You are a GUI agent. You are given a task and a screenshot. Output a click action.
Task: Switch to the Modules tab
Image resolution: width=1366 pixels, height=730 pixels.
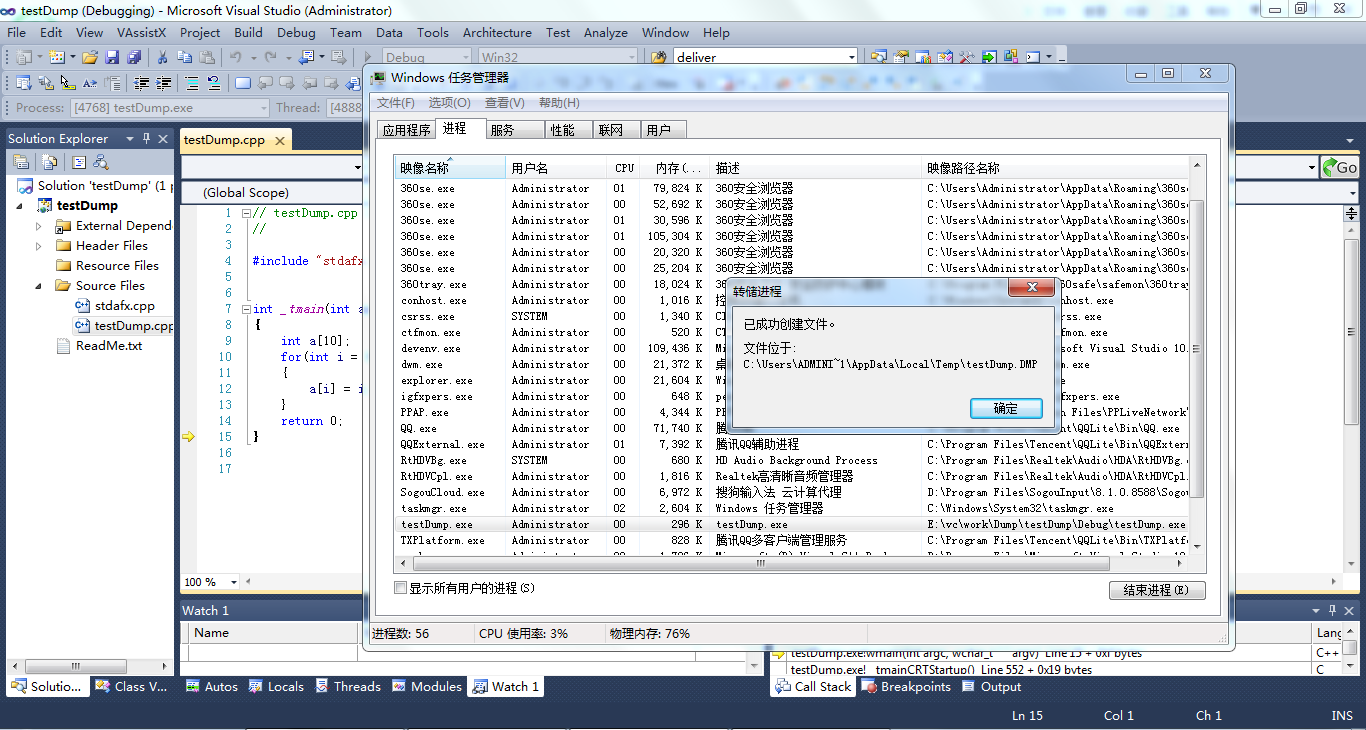pos(427,687)
